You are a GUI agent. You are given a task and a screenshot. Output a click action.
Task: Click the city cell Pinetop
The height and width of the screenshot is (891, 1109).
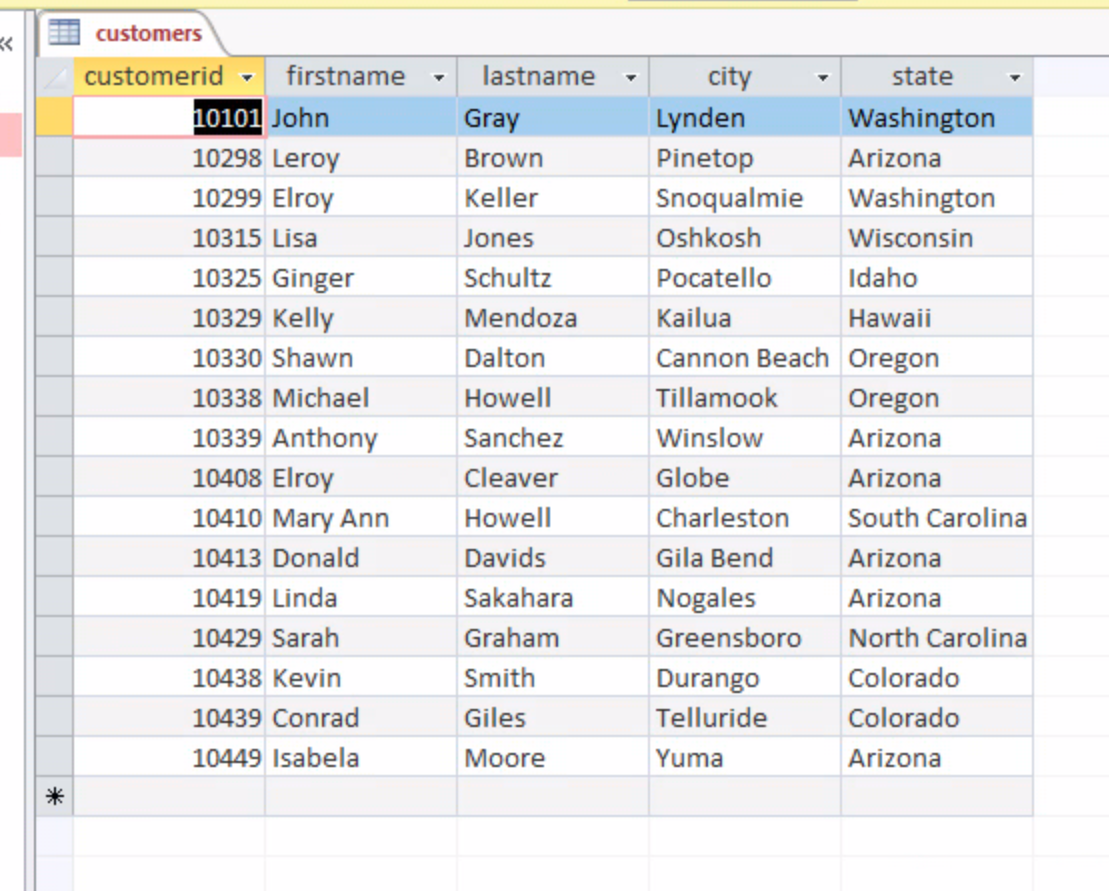tap(745, 157)
